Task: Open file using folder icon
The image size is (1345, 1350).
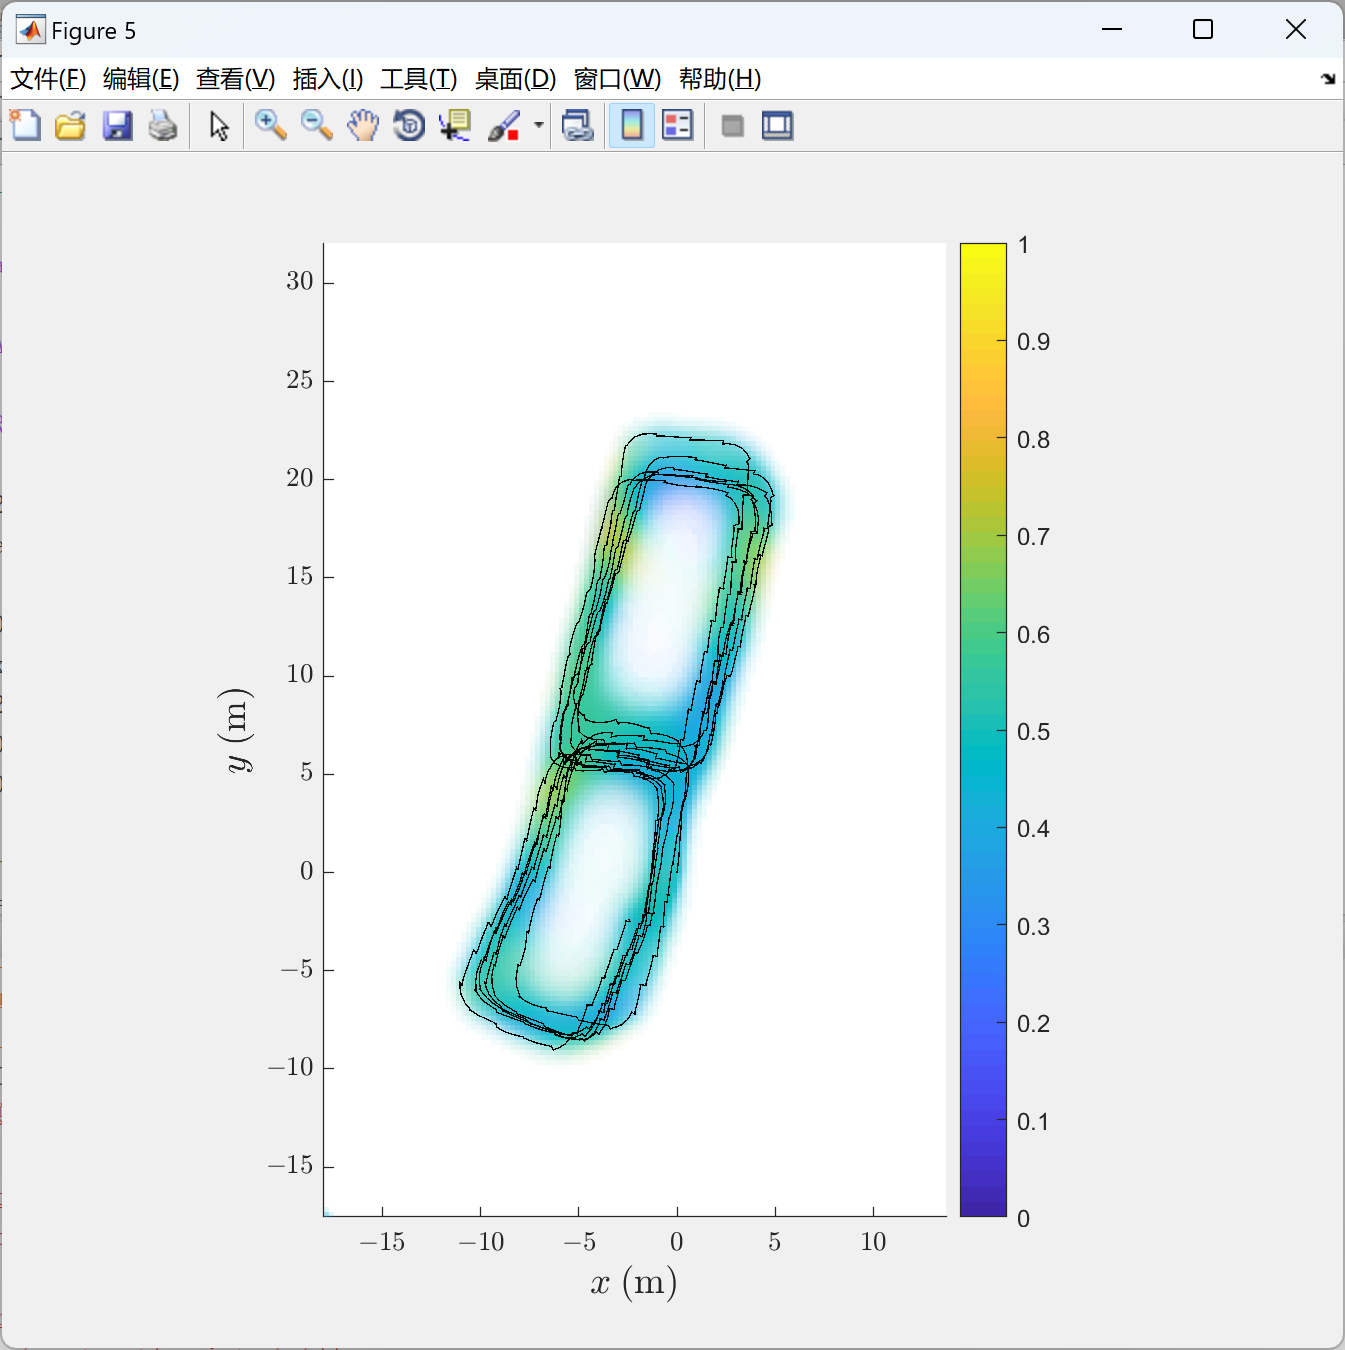Action: 71,126
